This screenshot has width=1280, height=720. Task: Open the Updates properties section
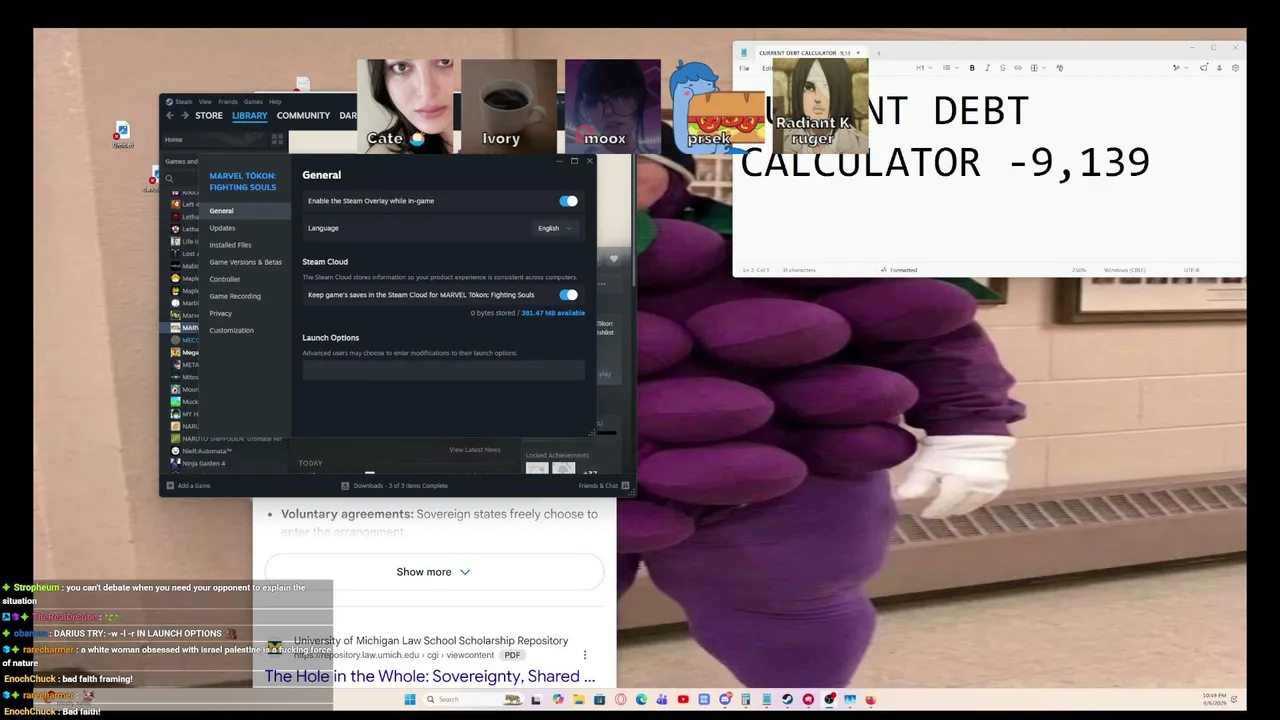coord(222,228)
